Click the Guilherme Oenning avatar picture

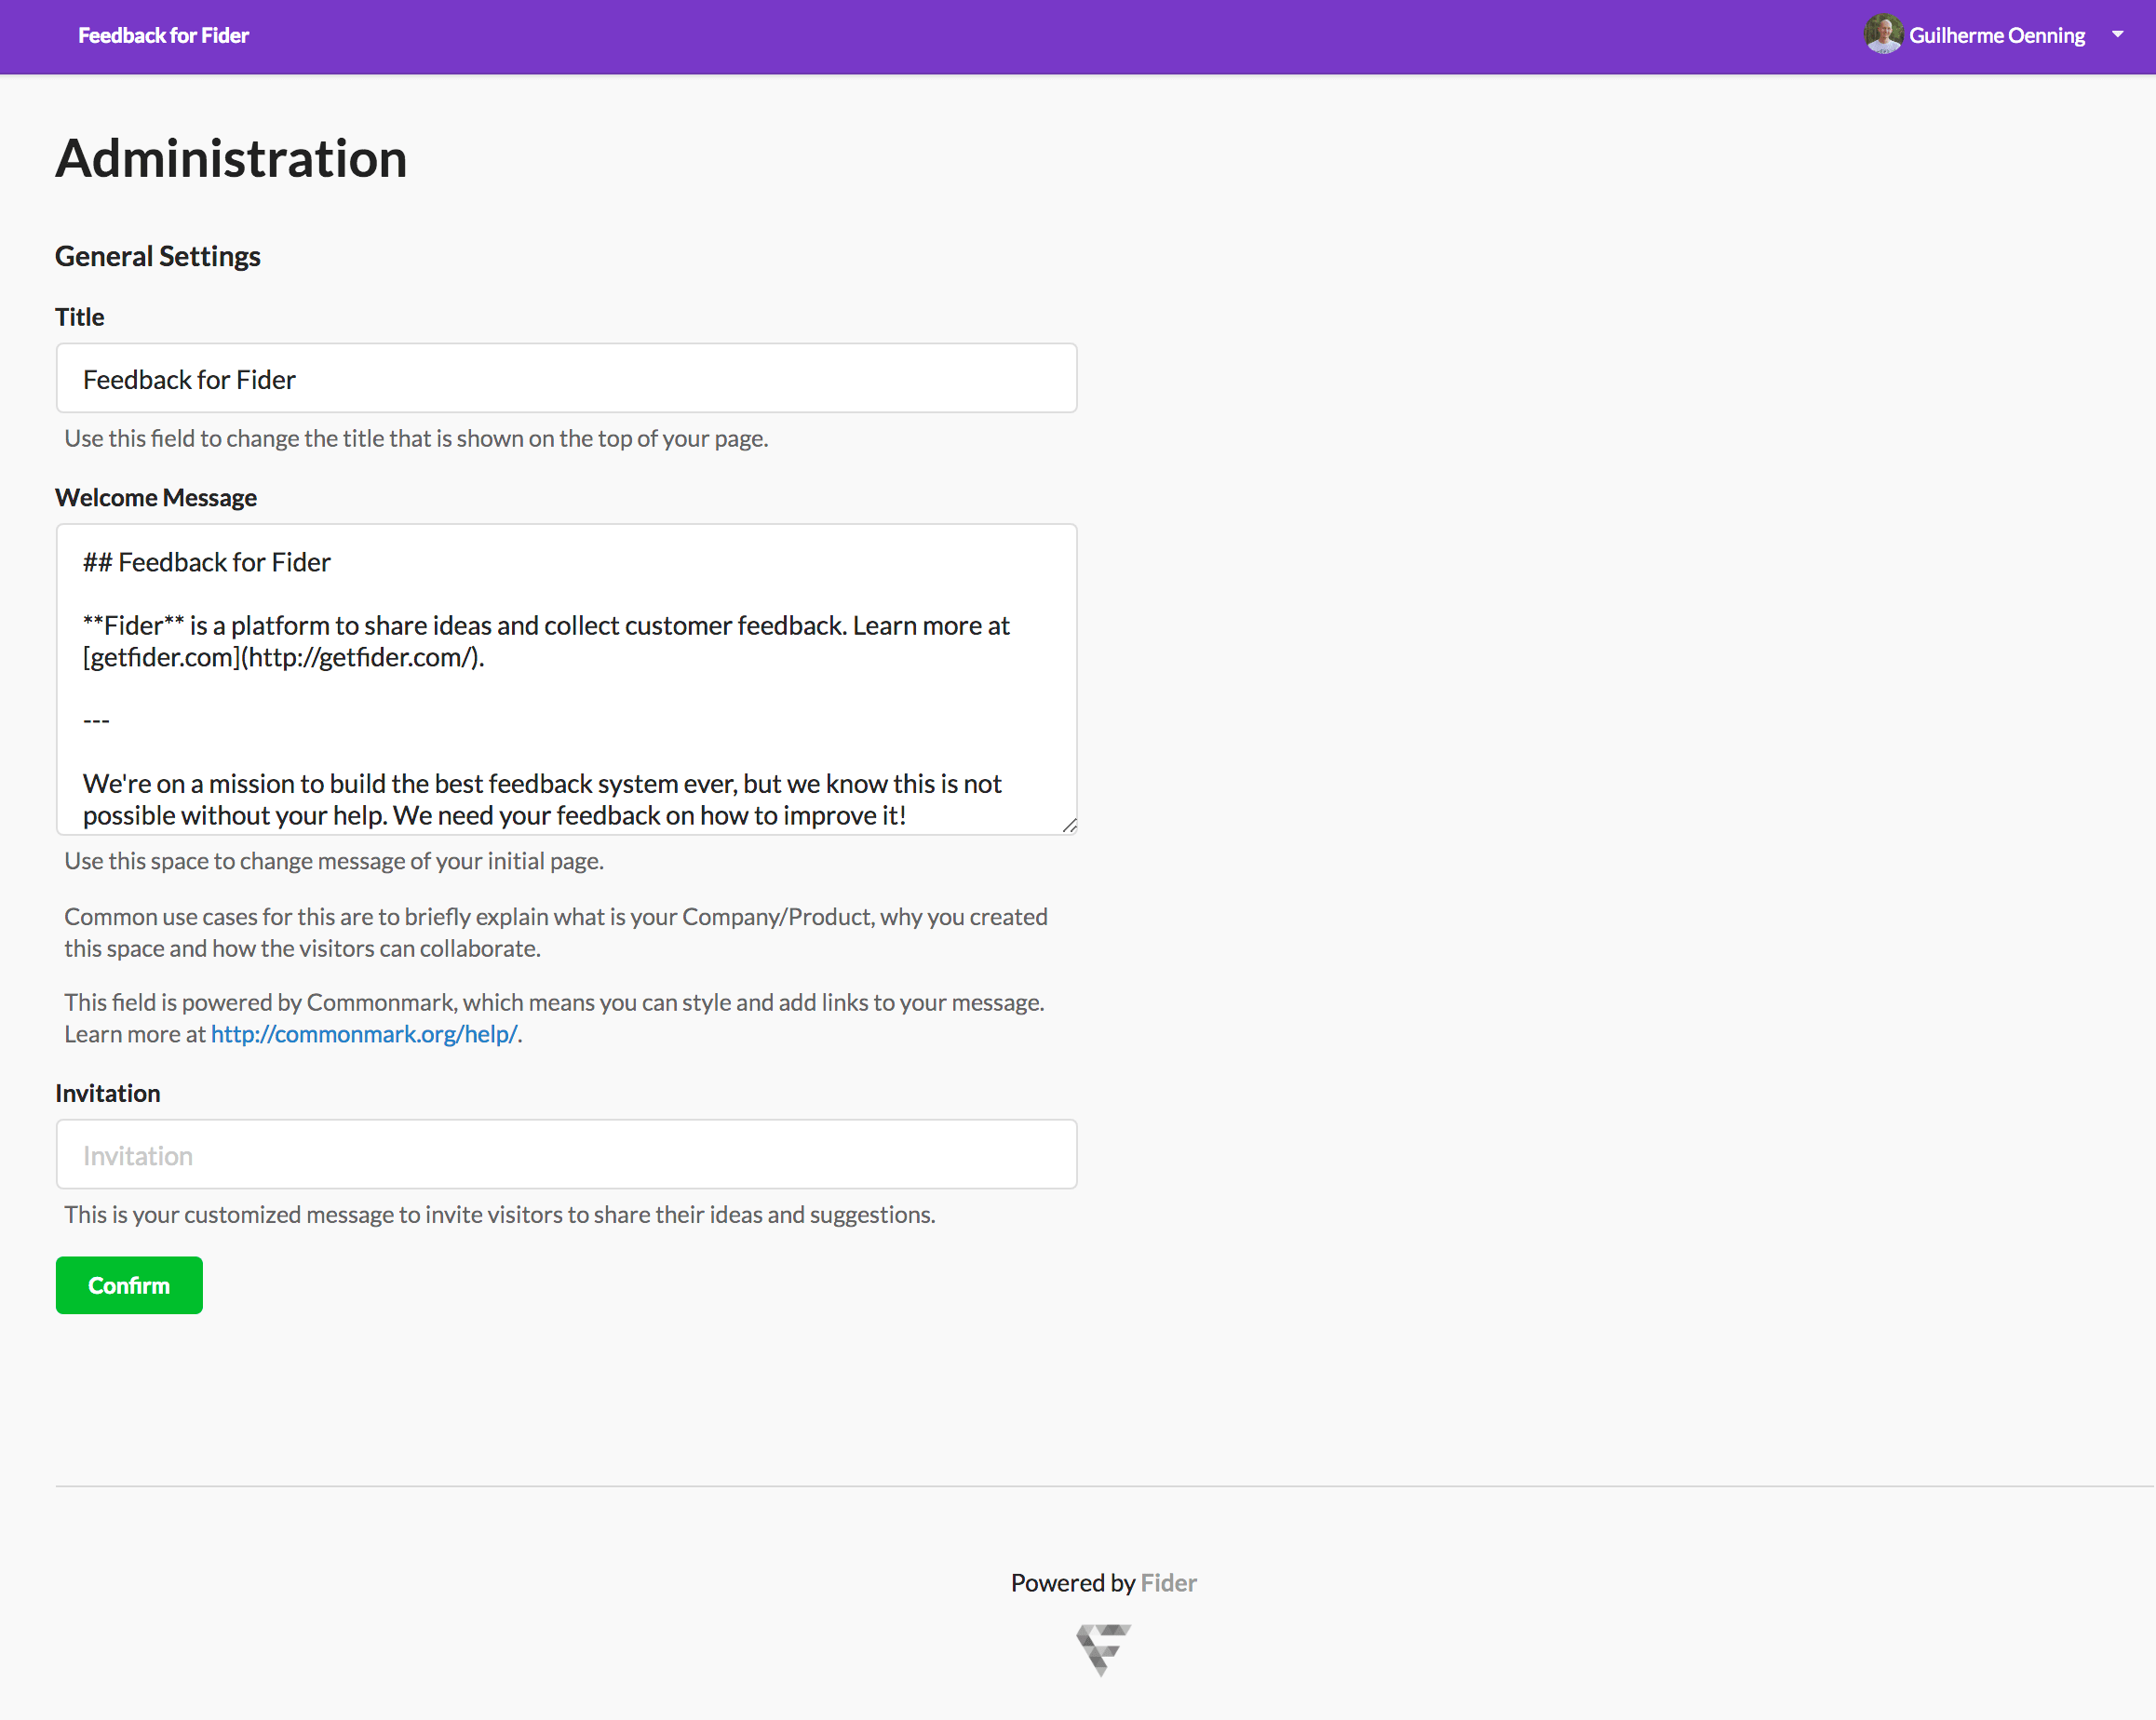1883,35
